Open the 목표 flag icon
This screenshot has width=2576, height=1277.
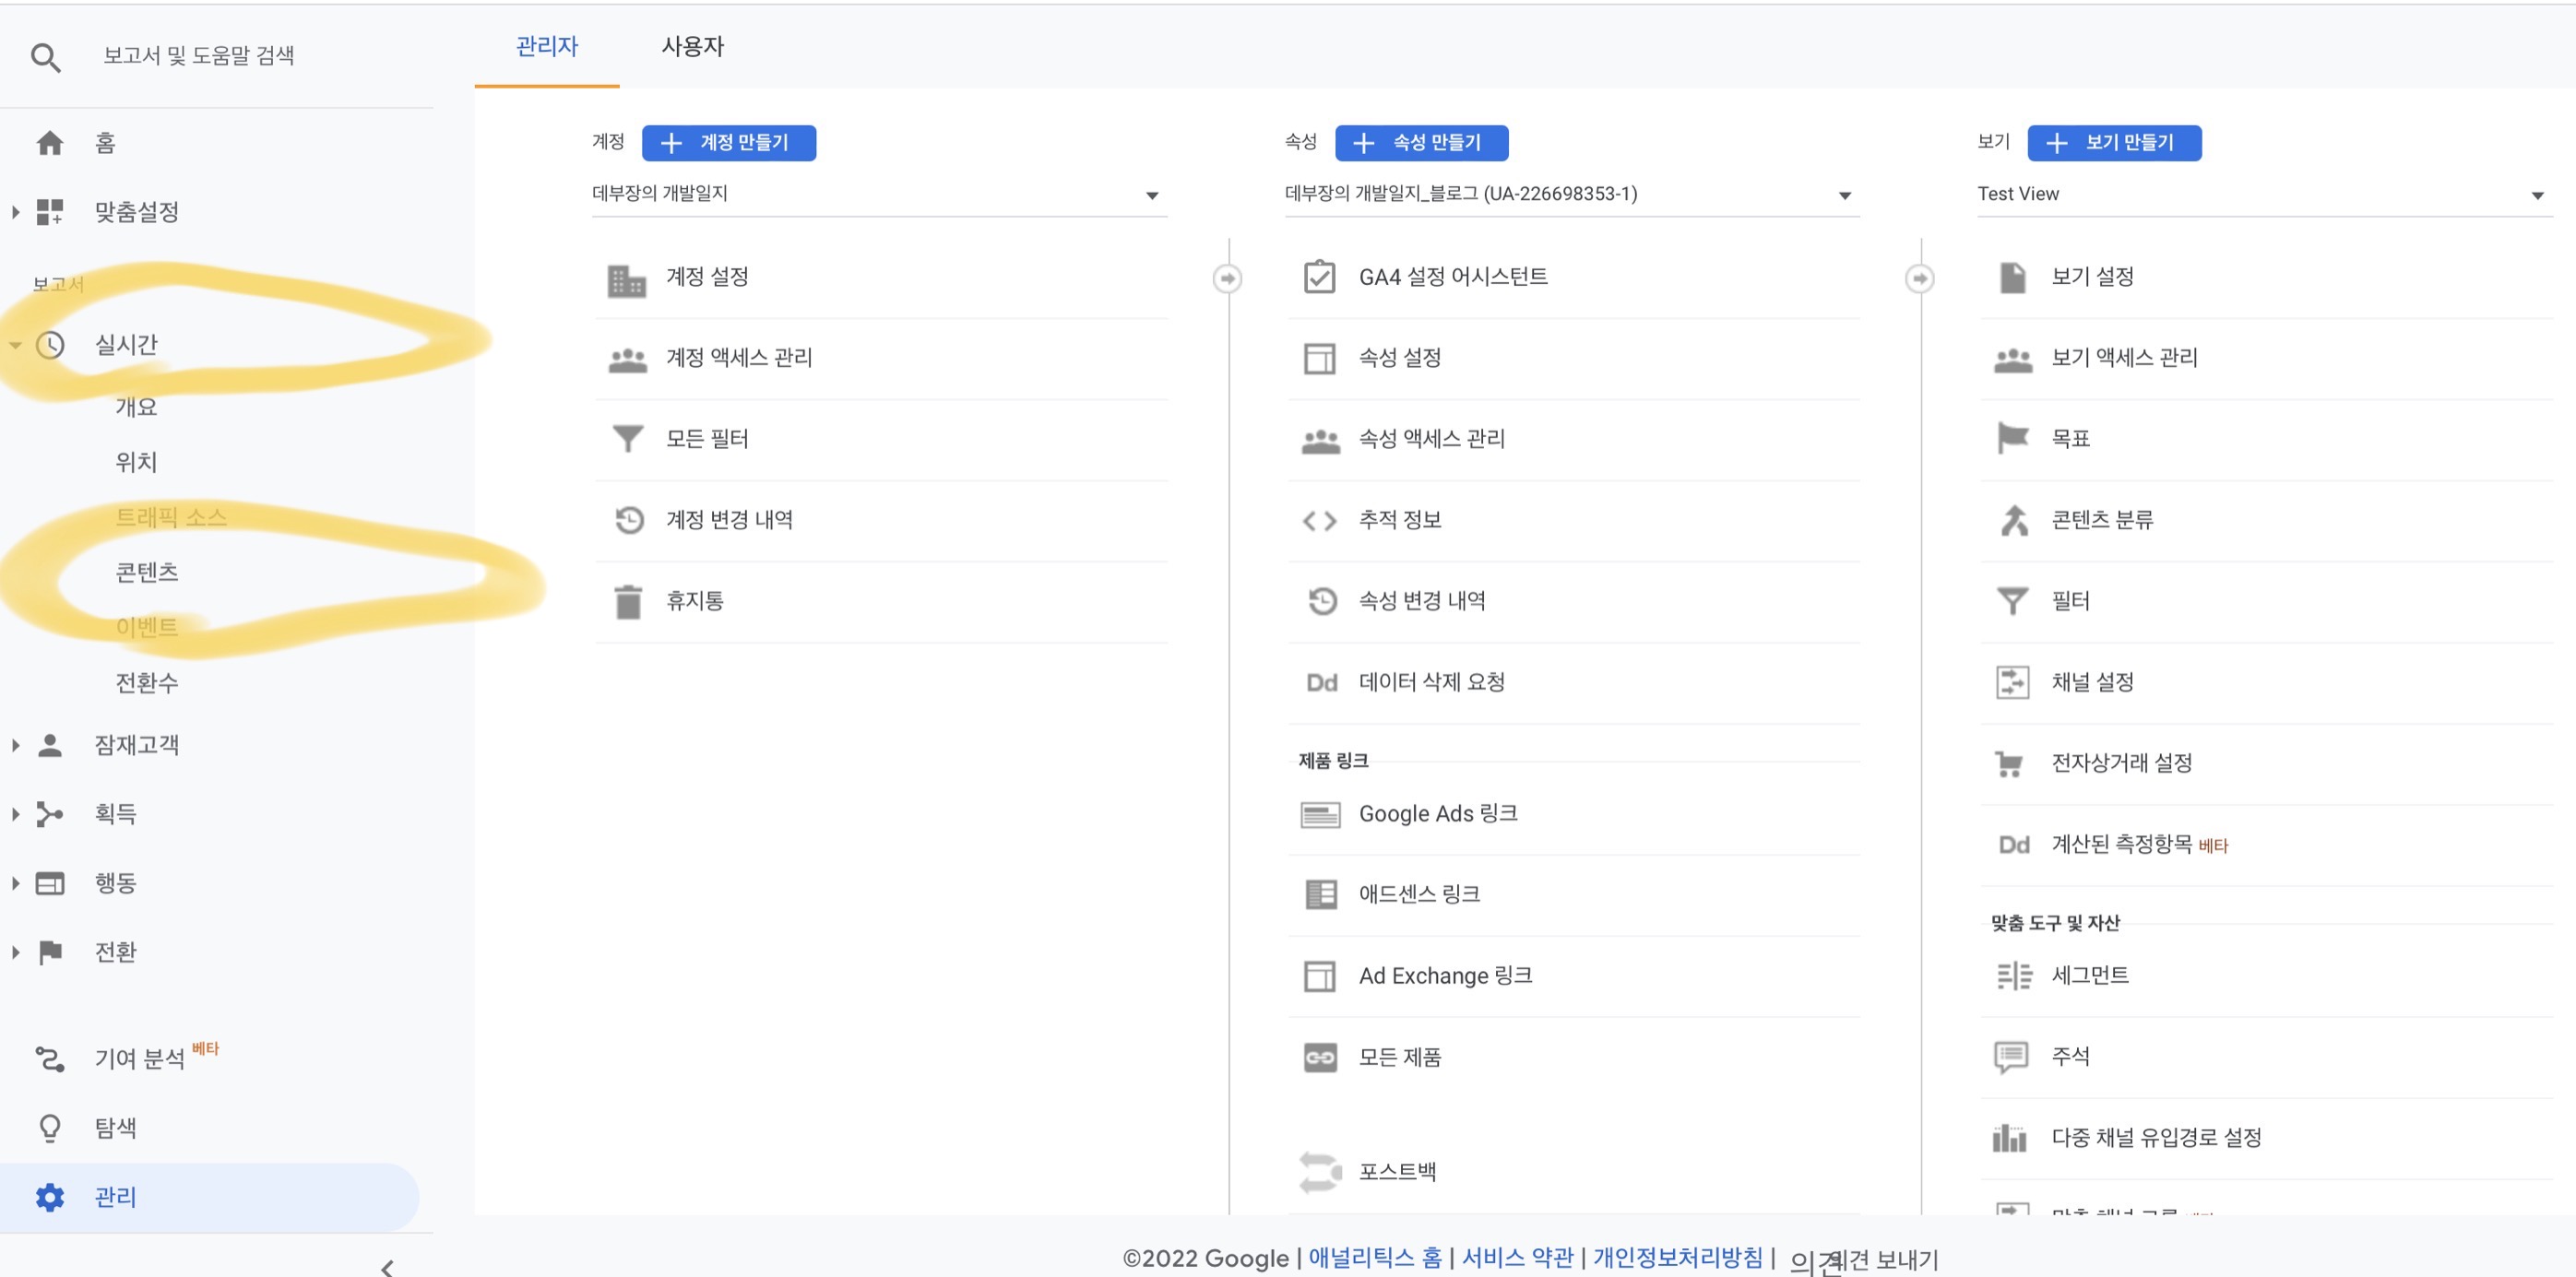tap(2012, 438)
